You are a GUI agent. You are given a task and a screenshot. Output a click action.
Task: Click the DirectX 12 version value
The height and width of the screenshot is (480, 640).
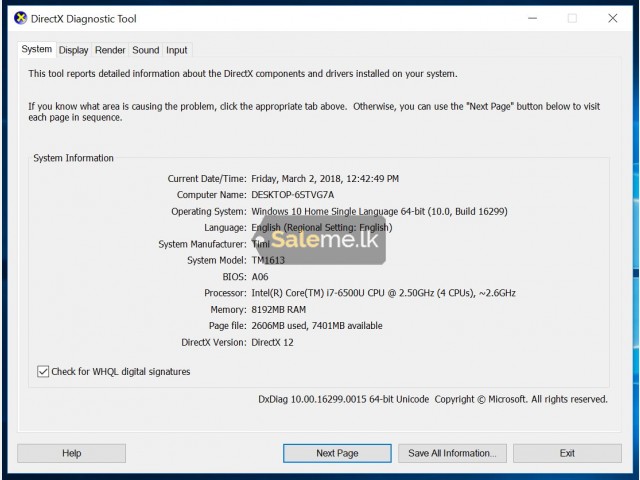(272, 342)
